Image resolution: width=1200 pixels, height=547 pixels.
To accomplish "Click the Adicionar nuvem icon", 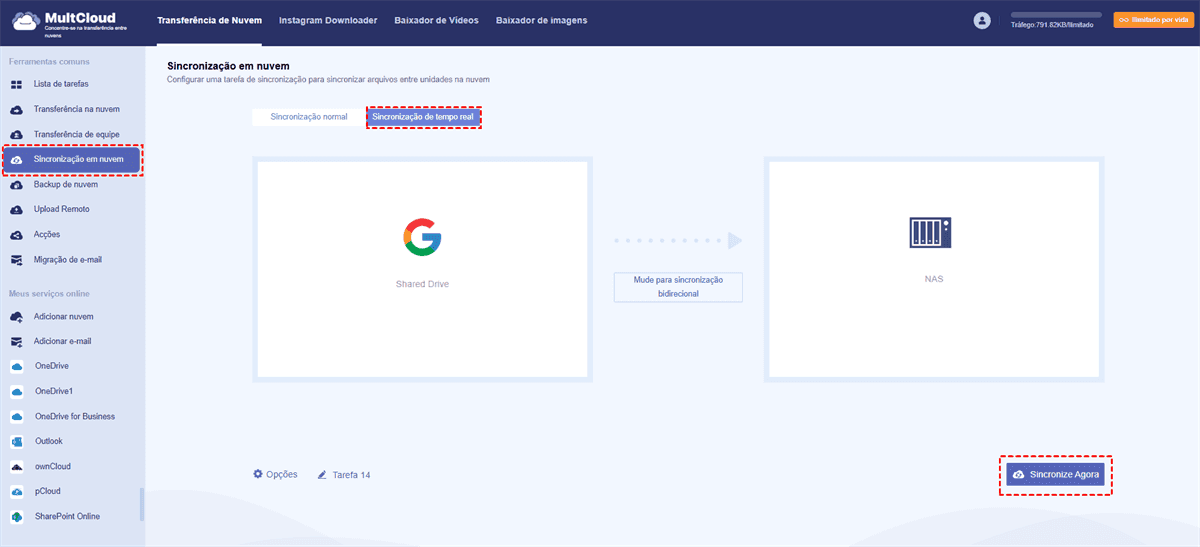I will [x=16, y=316].
